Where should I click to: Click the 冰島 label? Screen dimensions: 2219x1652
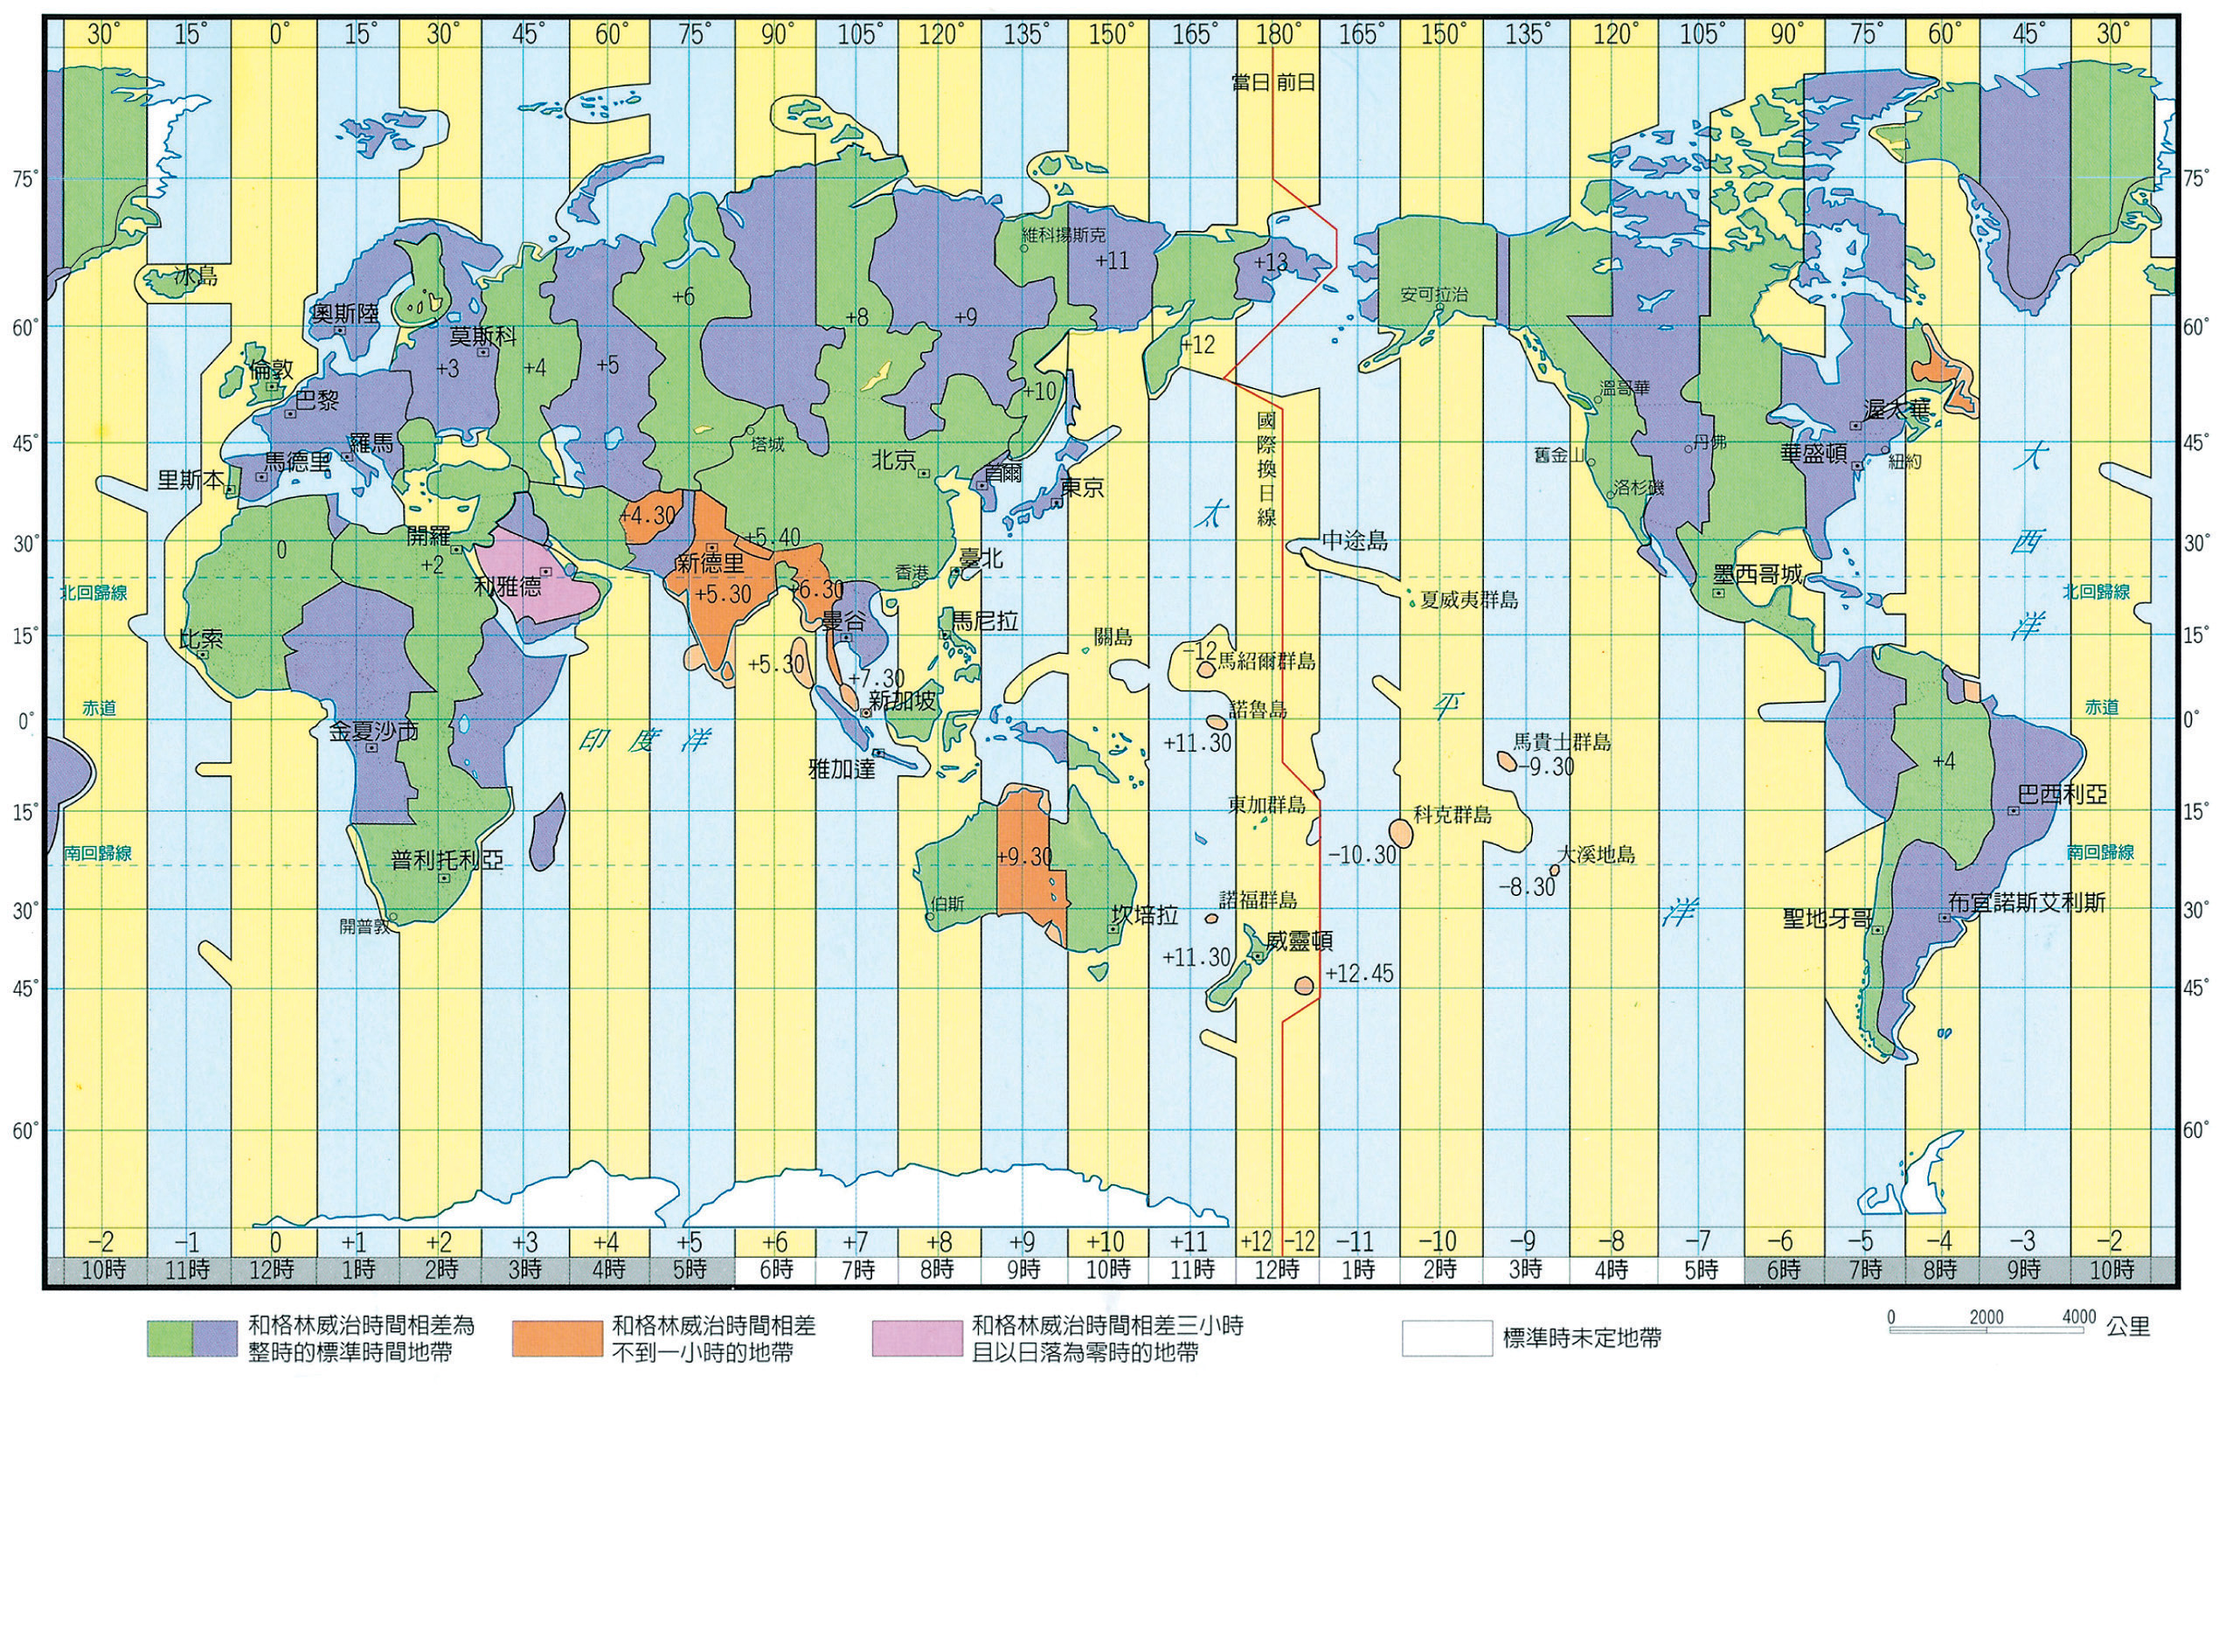[x=196, y=276]
